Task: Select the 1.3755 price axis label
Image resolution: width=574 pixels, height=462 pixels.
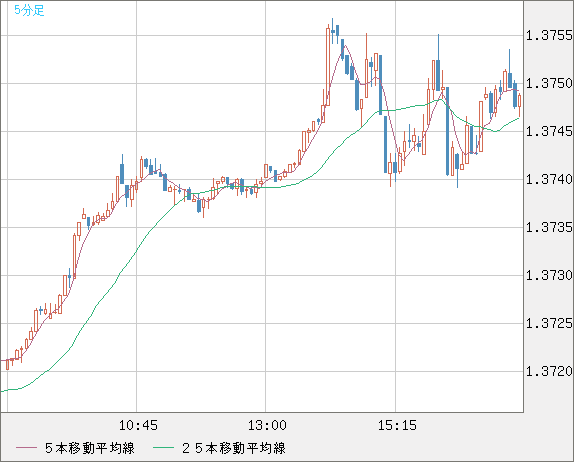Action: [549, 36]
